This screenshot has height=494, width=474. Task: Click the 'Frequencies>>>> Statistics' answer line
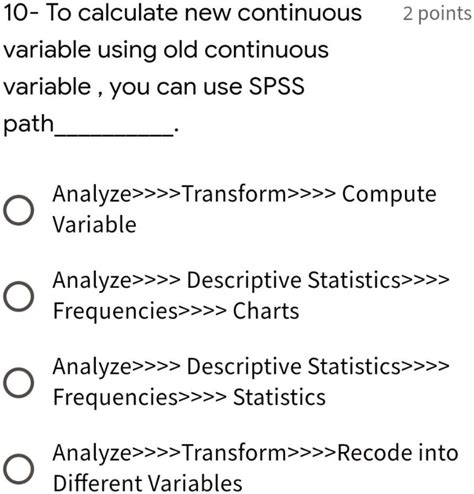click(189, 397)
